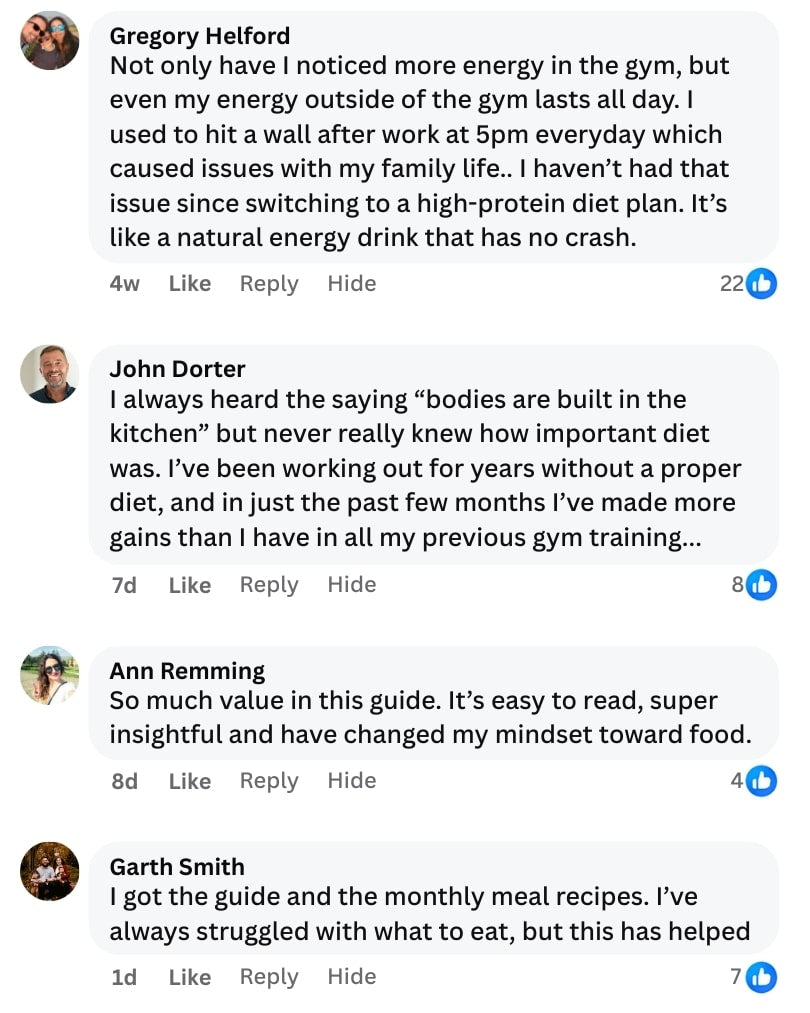
Task: Click Garth Smith's profile avatar
Action: pyautogui.click(x=49, y=871)
